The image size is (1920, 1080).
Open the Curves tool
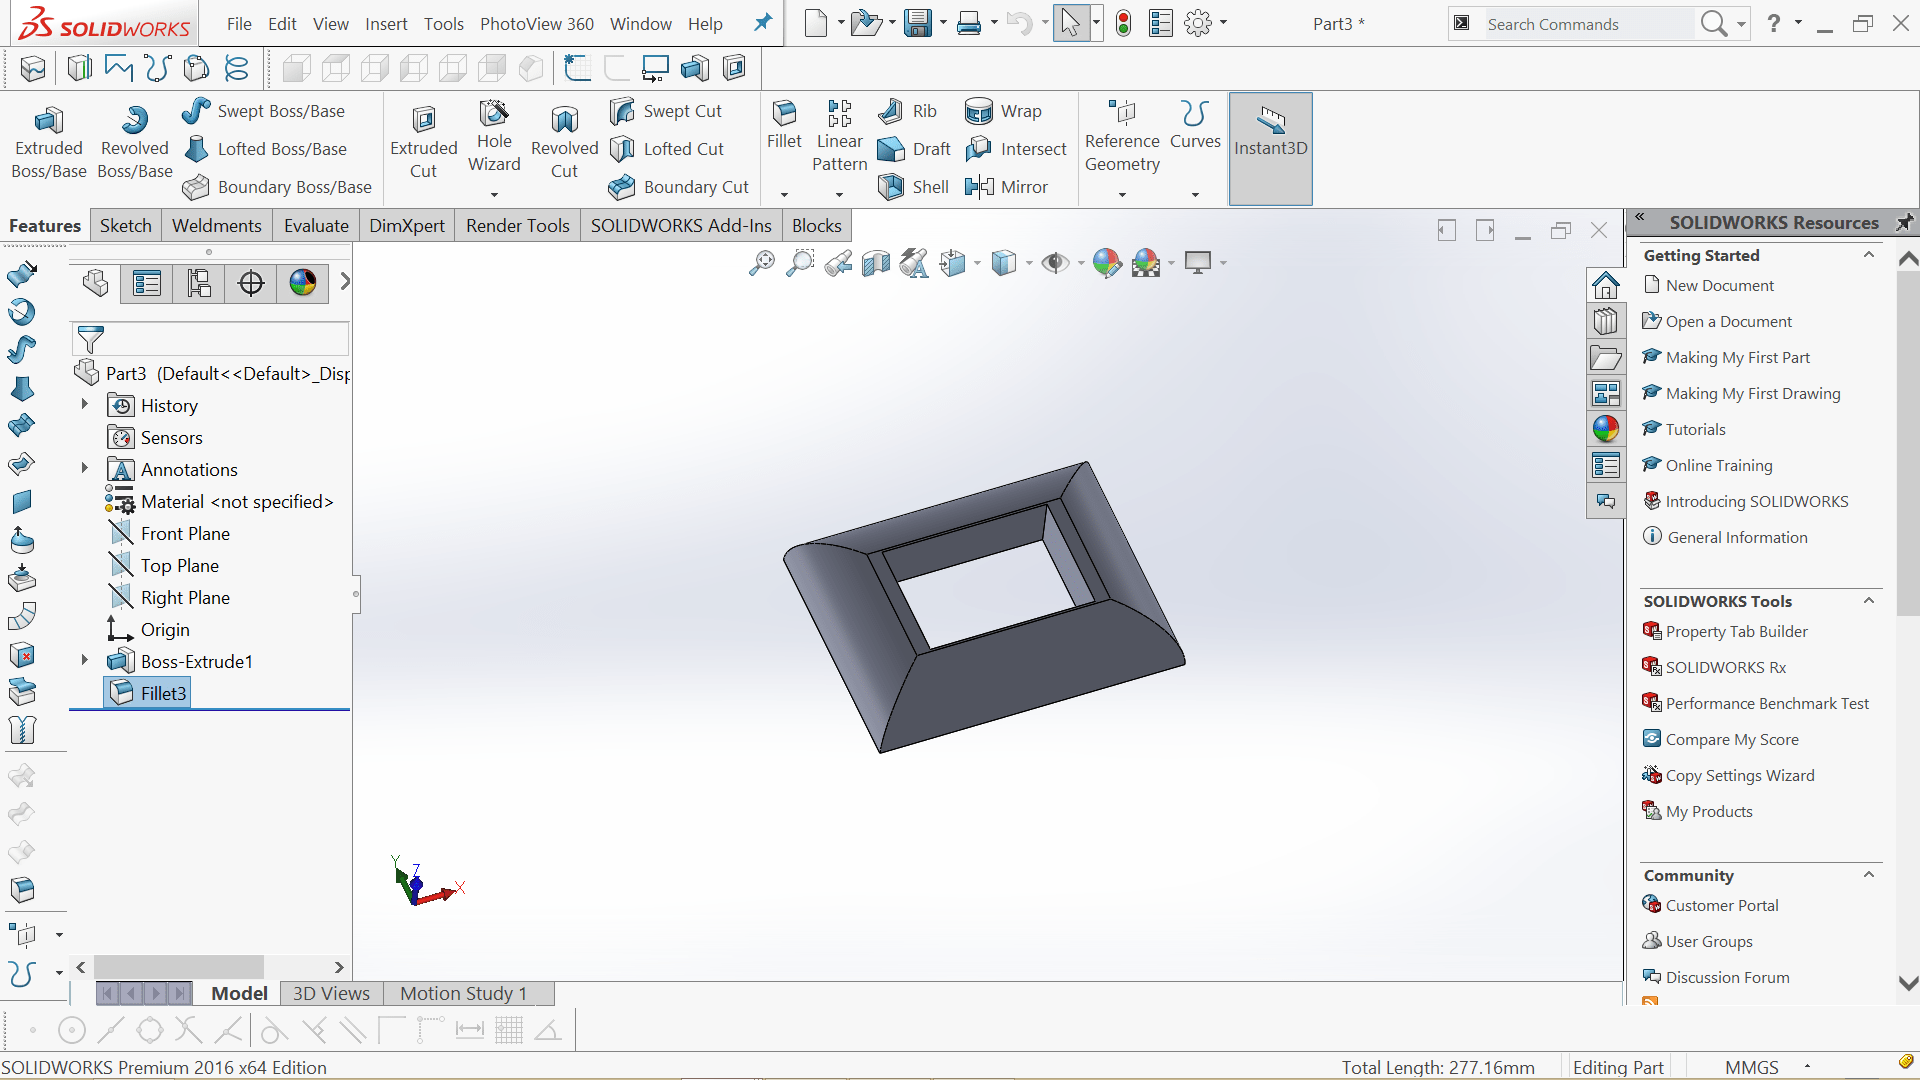click(1195, 126)
